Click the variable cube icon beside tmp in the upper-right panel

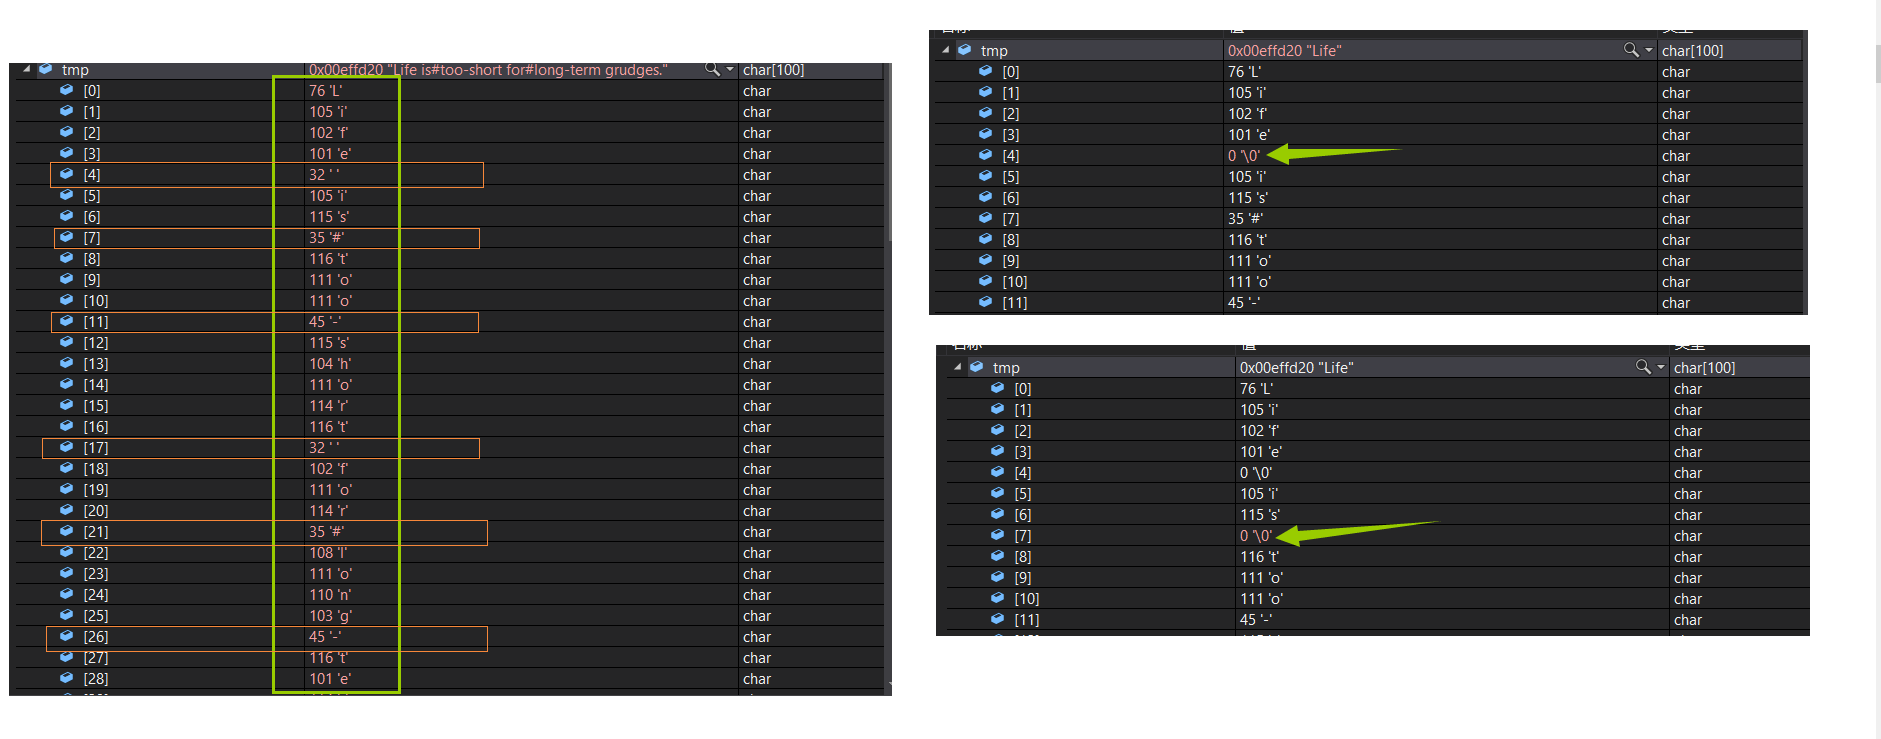pos(965,50)
